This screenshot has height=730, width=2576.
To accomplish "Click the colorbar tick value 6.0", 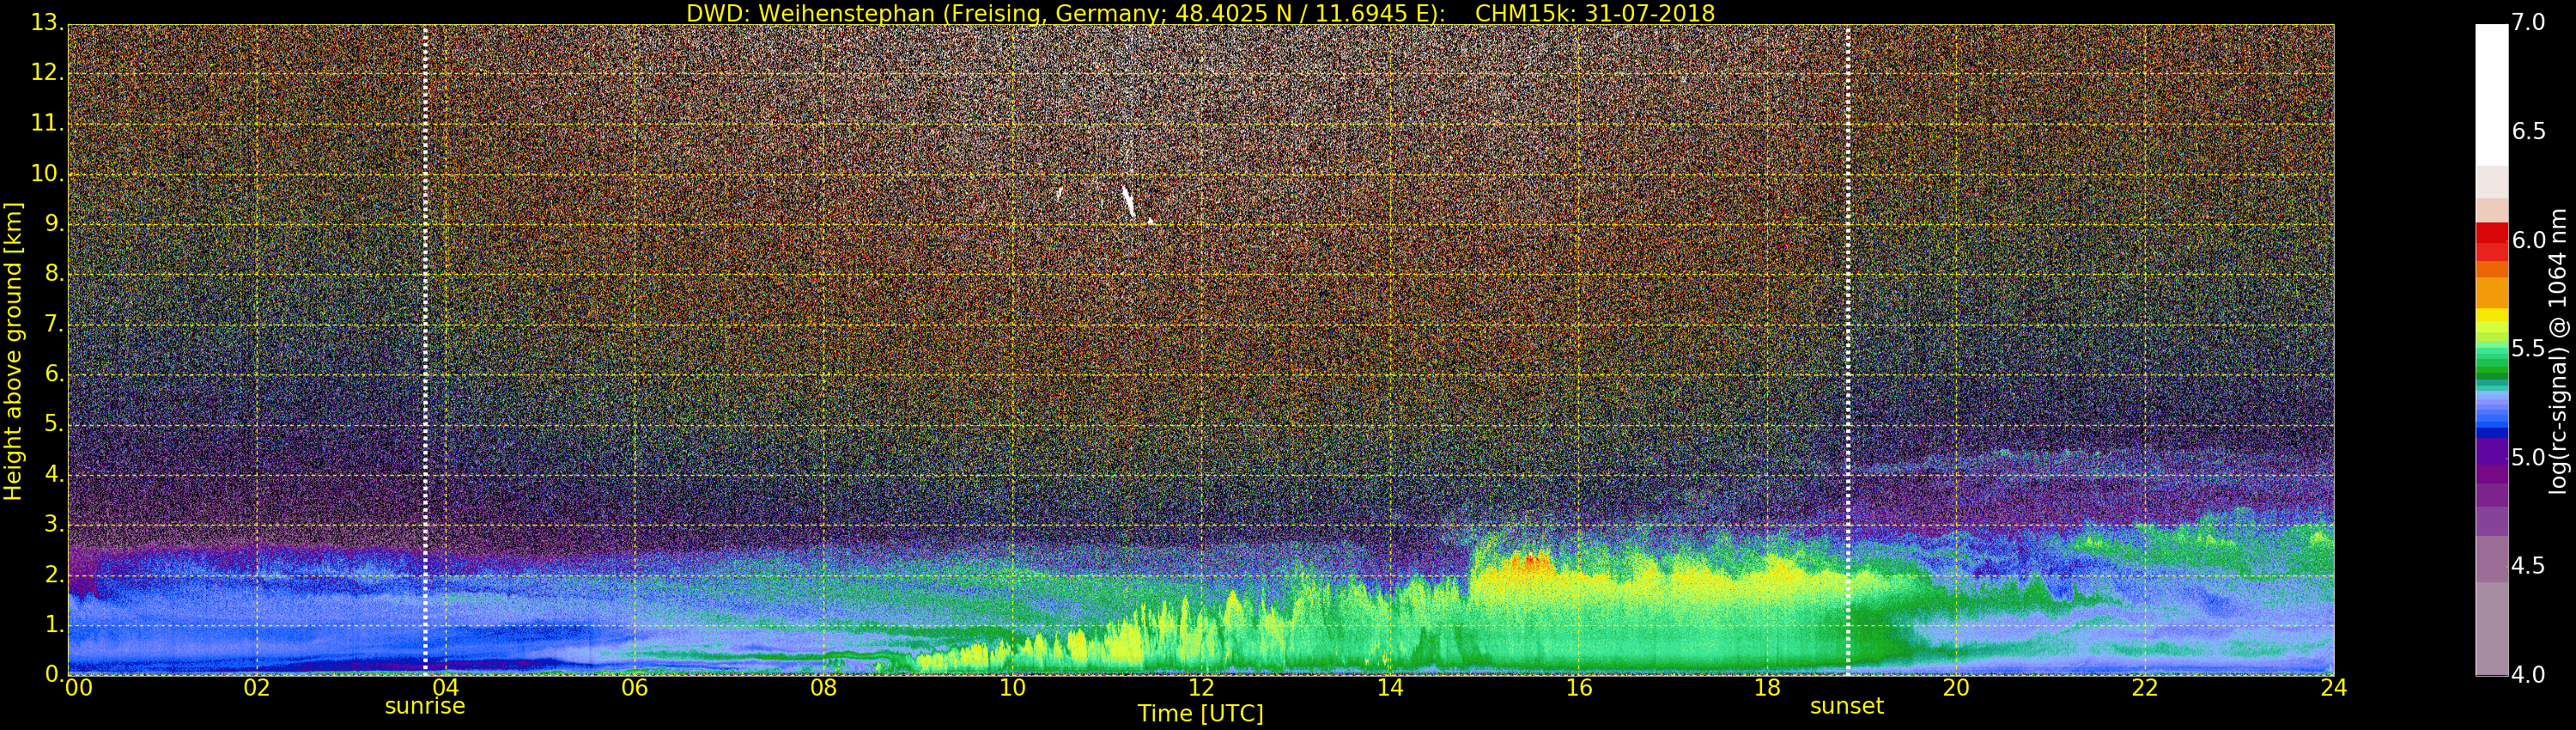I will 2528,240.
